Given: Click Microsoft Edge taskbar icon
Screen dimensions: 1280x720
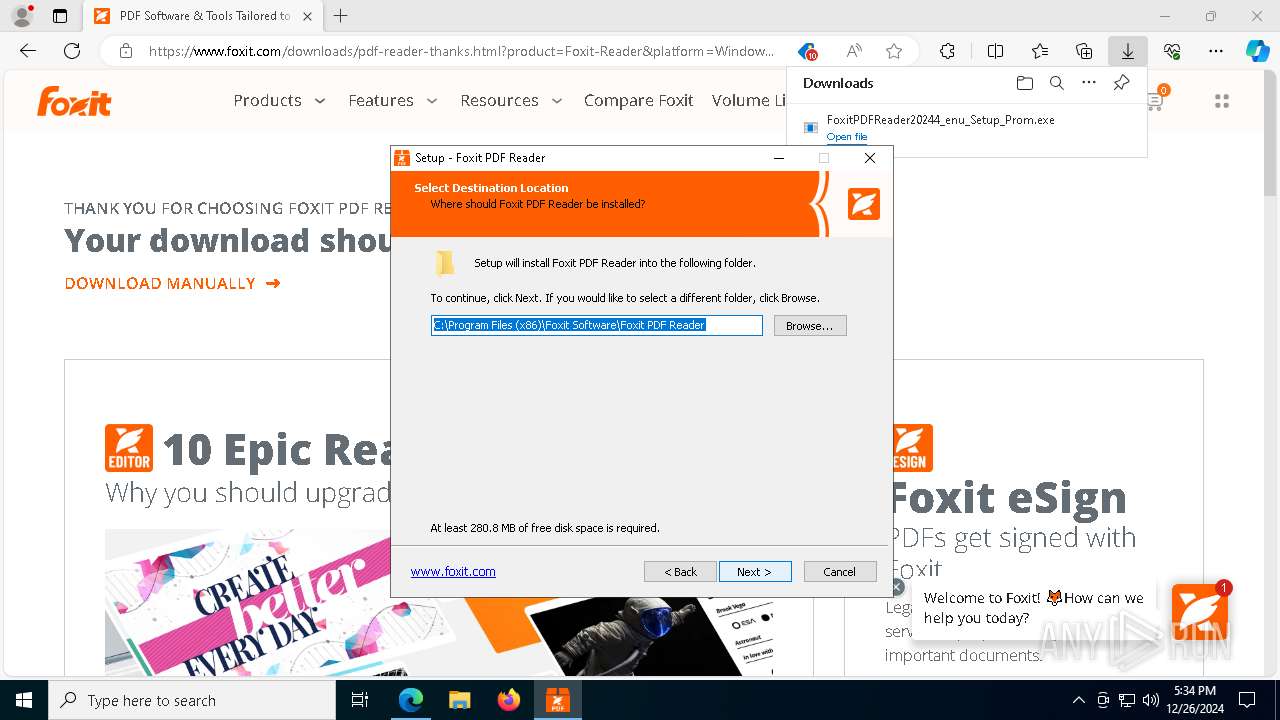Looking at the screenshot, I should (x=411, y=700).
